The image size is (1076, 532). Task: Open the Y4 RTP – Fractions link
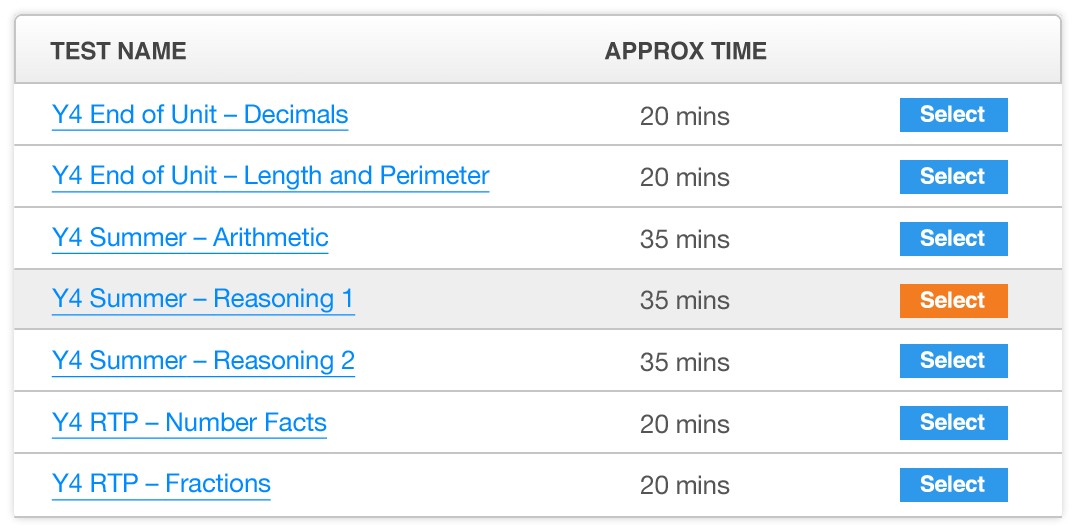pos(161,484)
